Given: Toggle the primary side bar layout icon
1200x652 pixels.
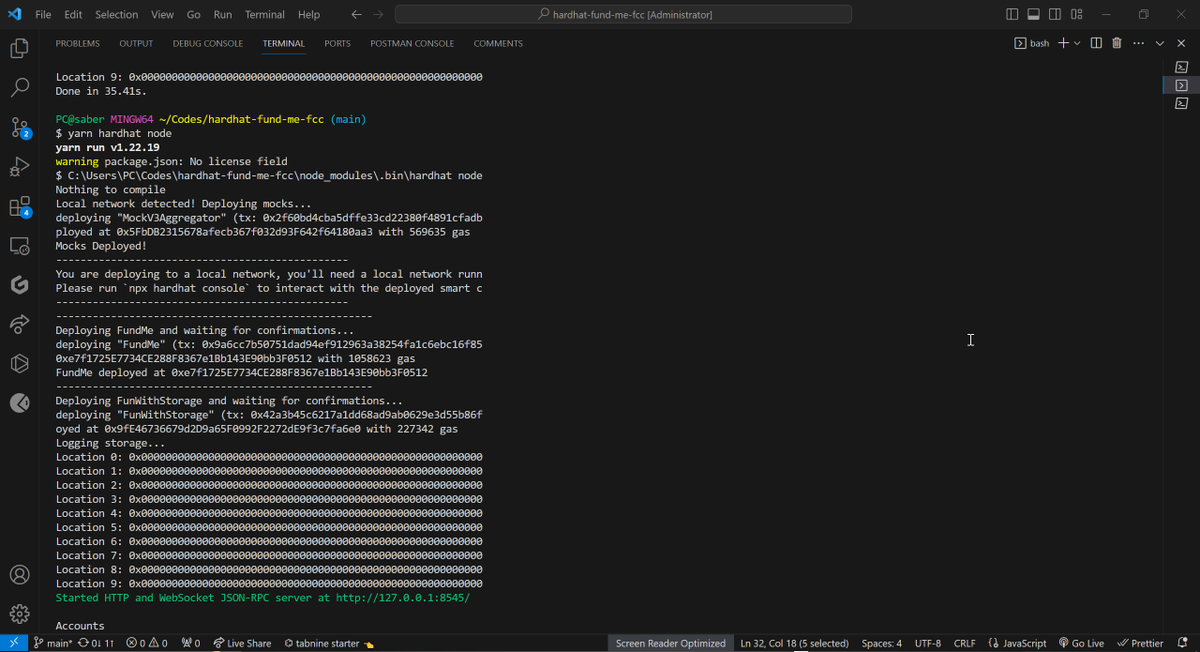Looking at the screenshot, I should click(1012, 14).
